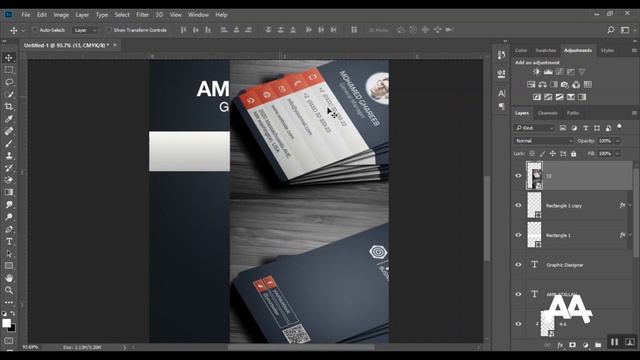
Task: Click the vertical canvas scrollbar
Action: (487, 218)
